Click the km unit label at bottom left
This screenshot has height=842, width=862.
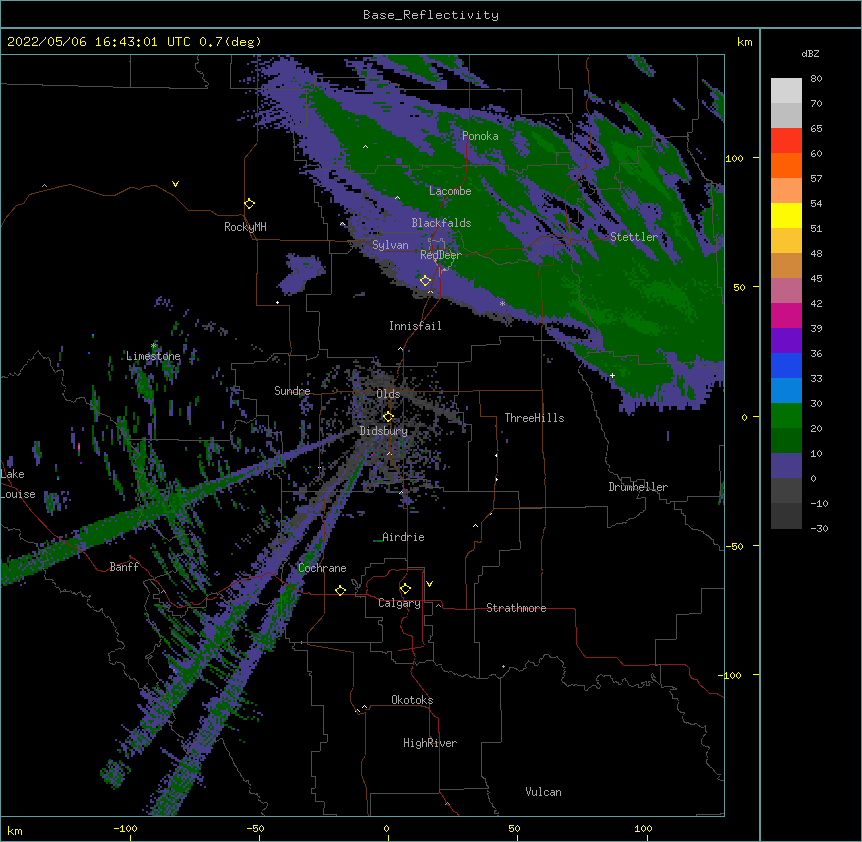point(15,831)
